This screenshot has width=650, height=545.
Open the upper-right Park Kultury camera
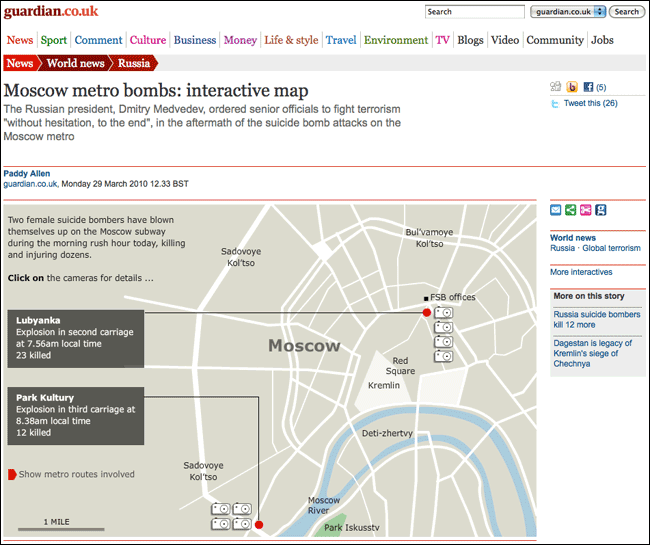tap(242, 509)
